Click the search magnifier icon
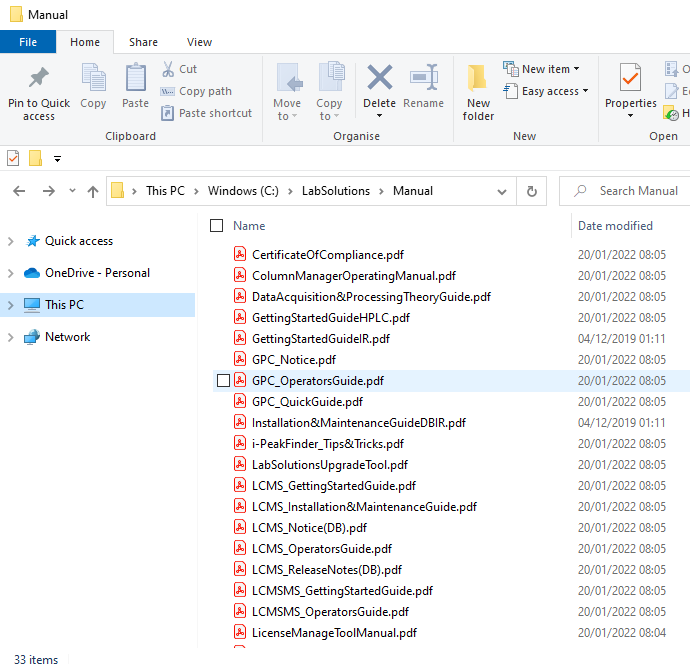 point(580,191)
